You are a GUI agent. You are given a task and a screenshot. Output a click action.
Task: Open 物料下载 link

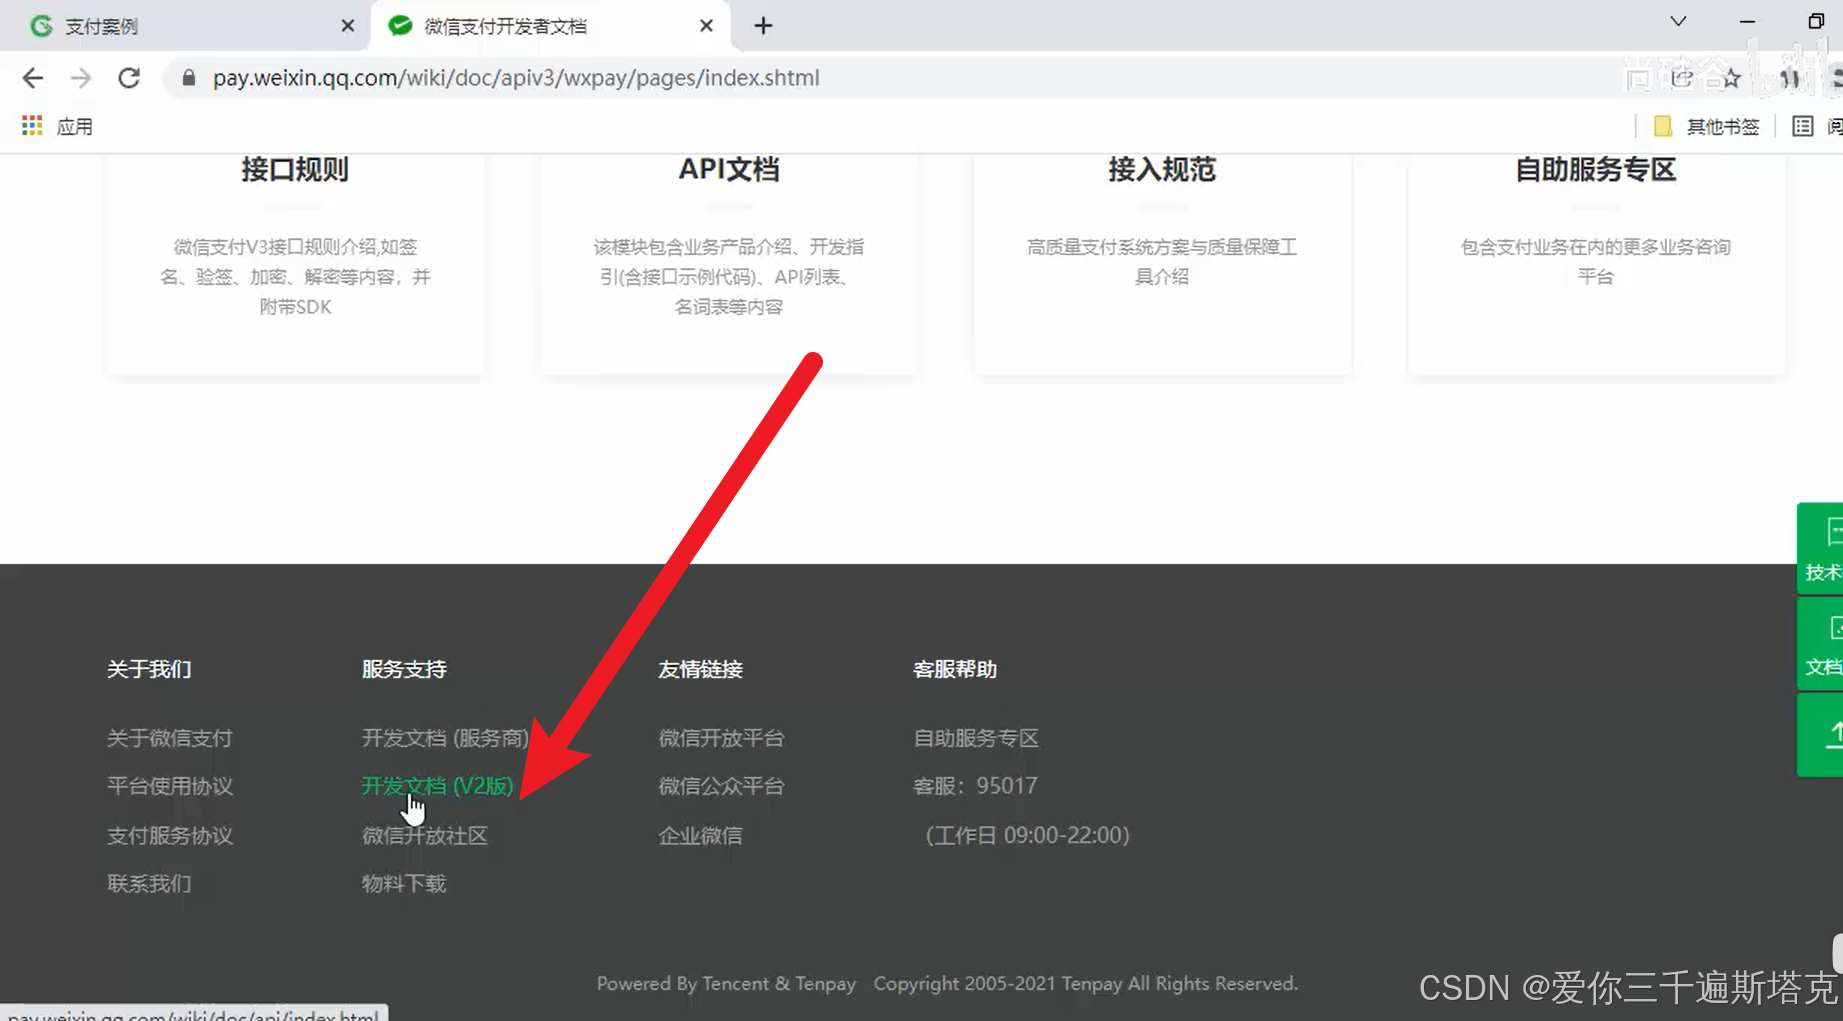pos(403,884)
